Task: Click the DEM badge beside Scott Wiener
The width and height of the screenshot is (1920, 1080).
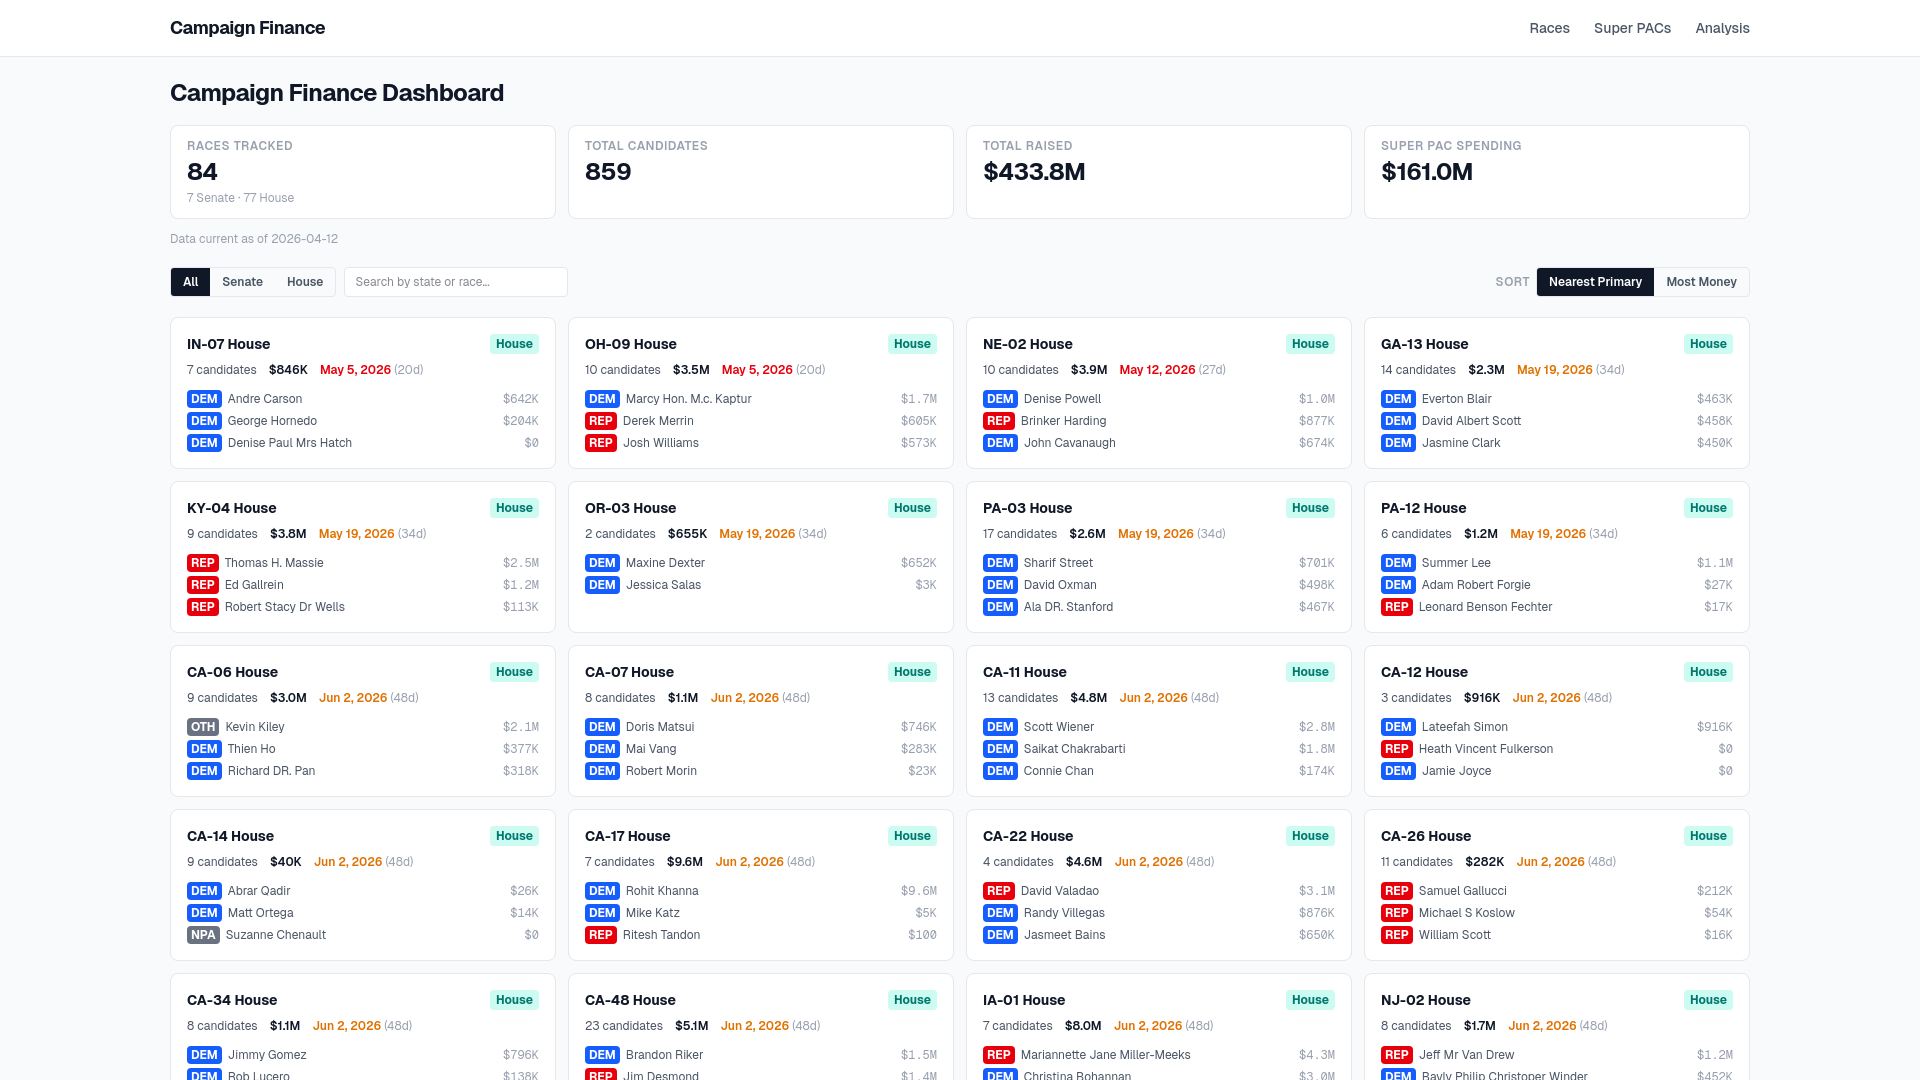Action: [x=1000, y=727]
